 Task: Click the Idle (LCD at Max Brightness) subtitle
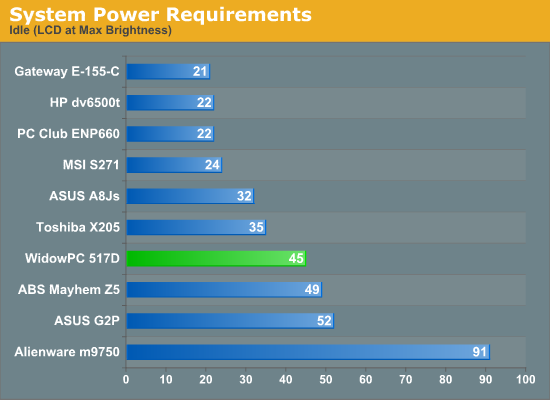point(90,31)
